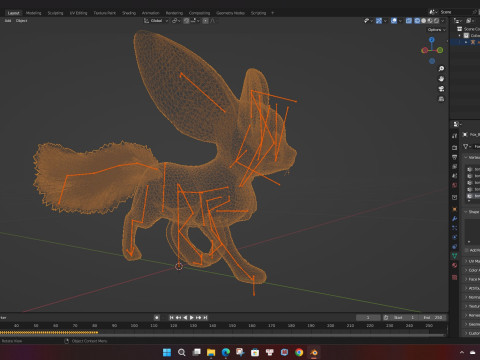
Task: Add a new workspace with plus button
Action: click(273, 13)
